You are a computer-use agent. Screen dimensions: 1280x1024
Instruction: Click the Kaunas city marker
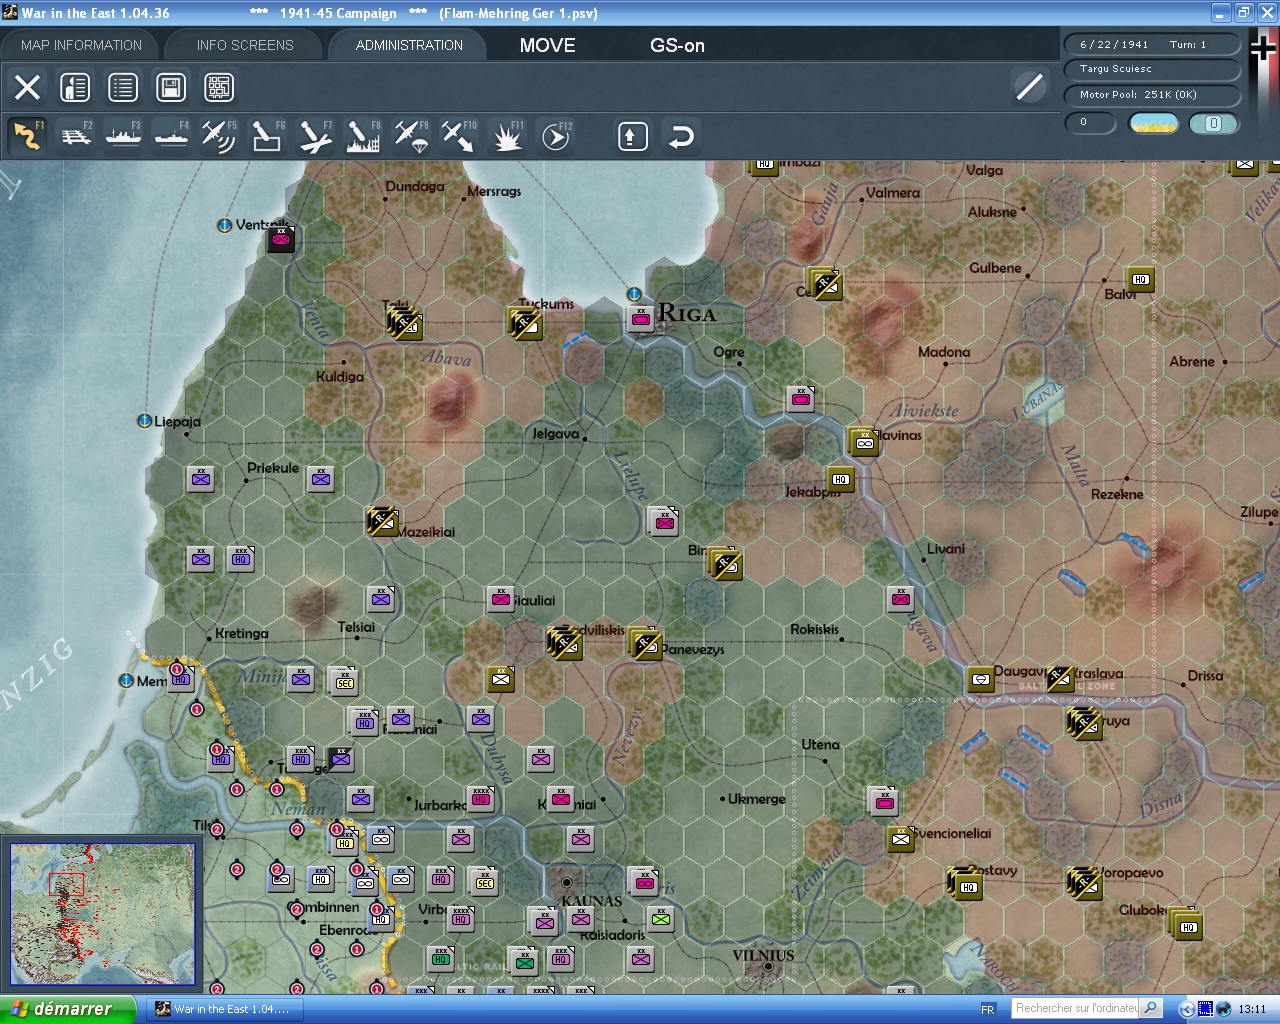click(x=567, y=883)
